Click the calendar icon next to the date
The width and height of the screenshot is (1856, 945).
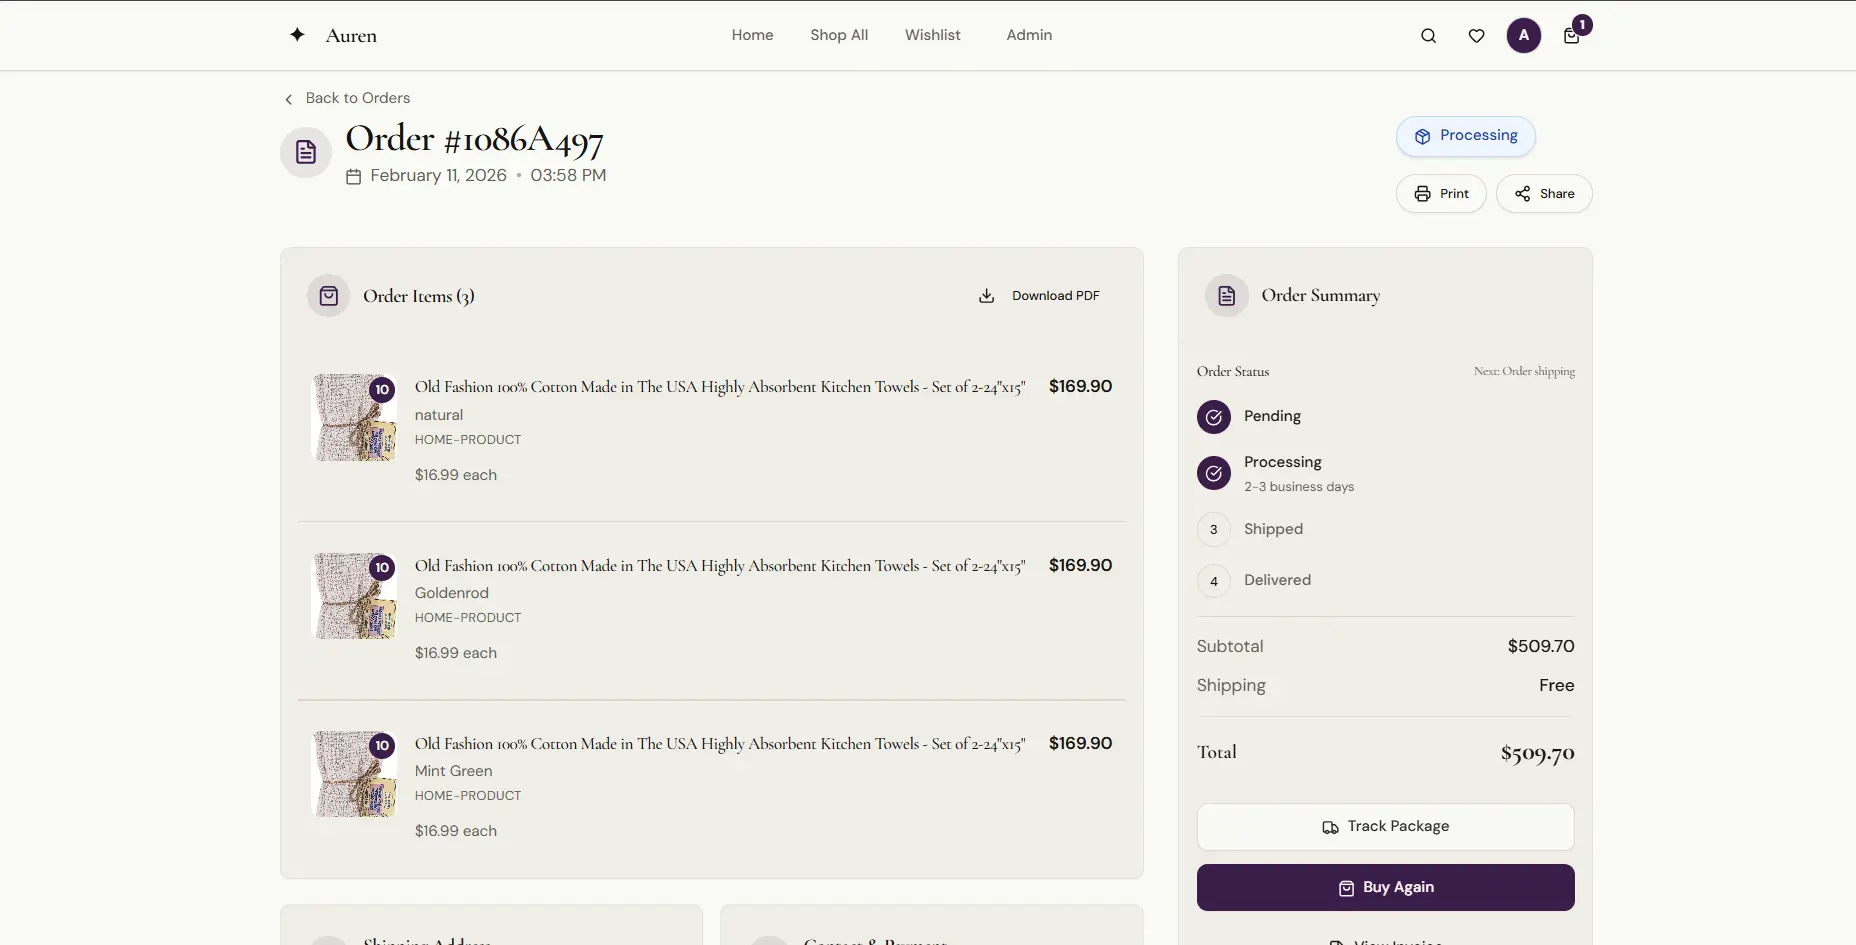pos(352,176)
